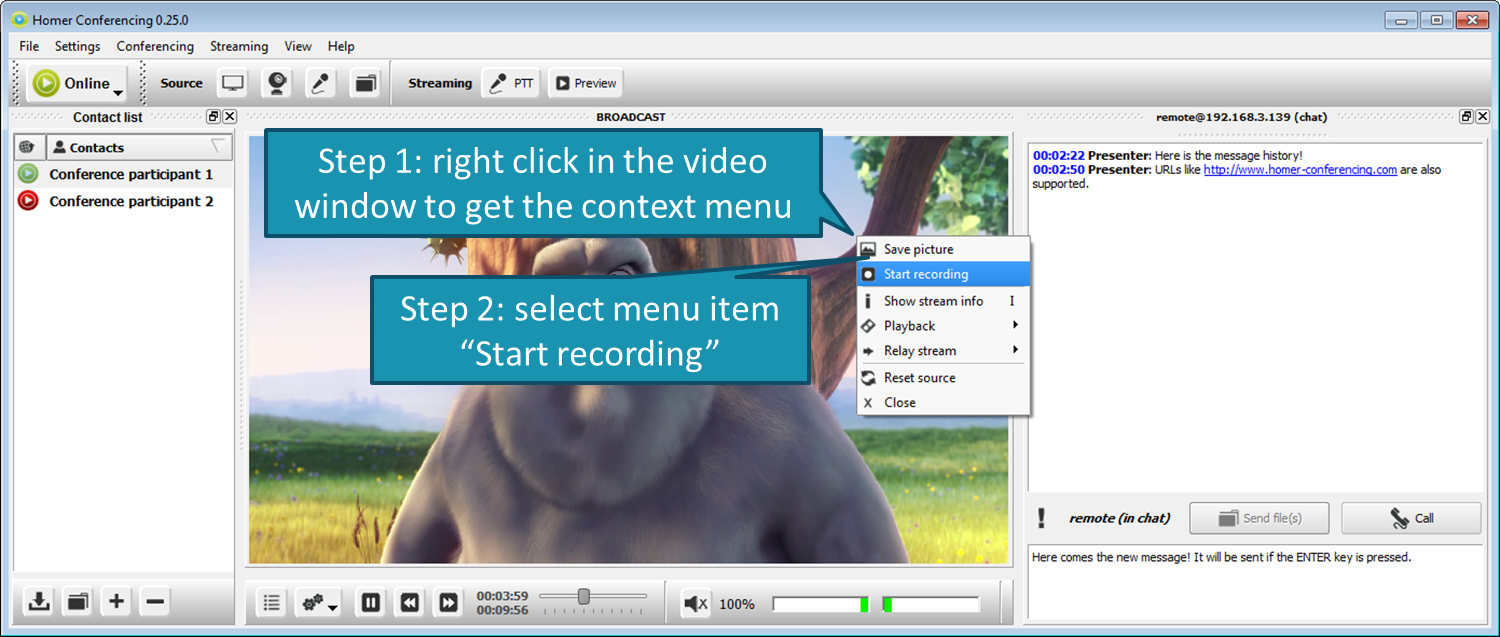Click the remote (in chat) label
Viewport: 1500px width, 637px height.
[1119, 518]
